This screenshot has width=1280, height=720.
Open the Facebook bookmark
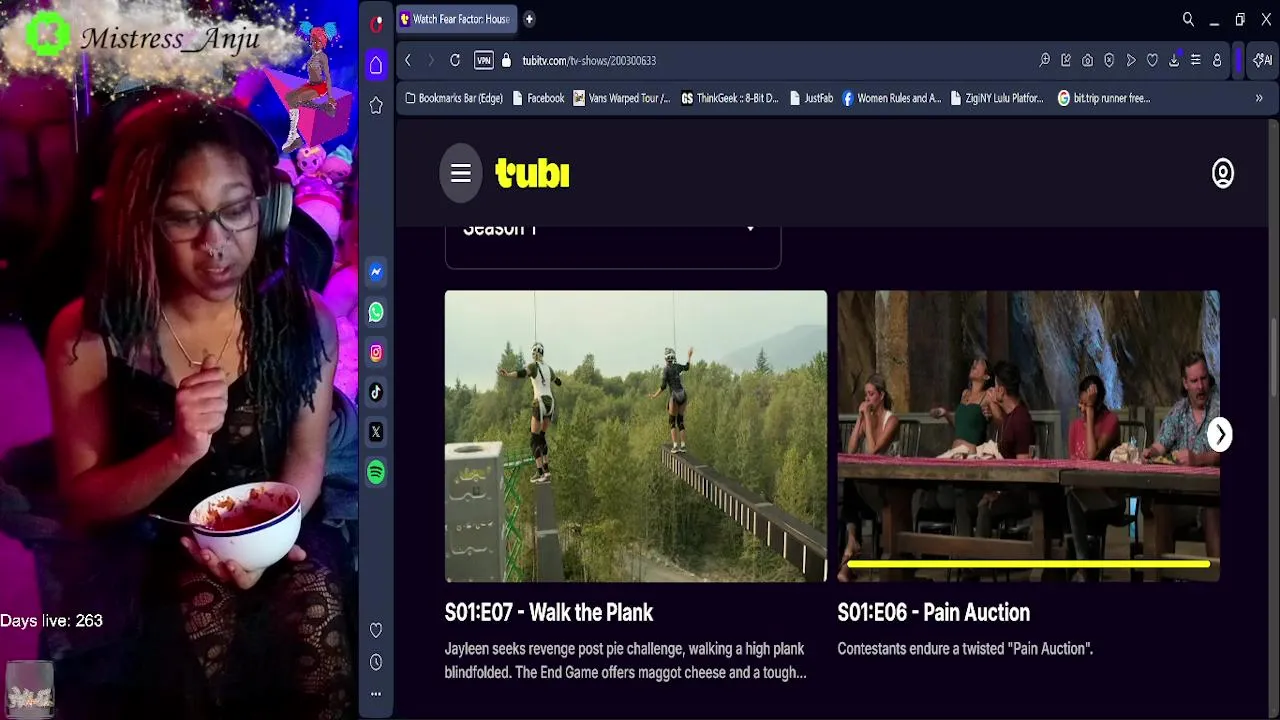click(538, 98)
